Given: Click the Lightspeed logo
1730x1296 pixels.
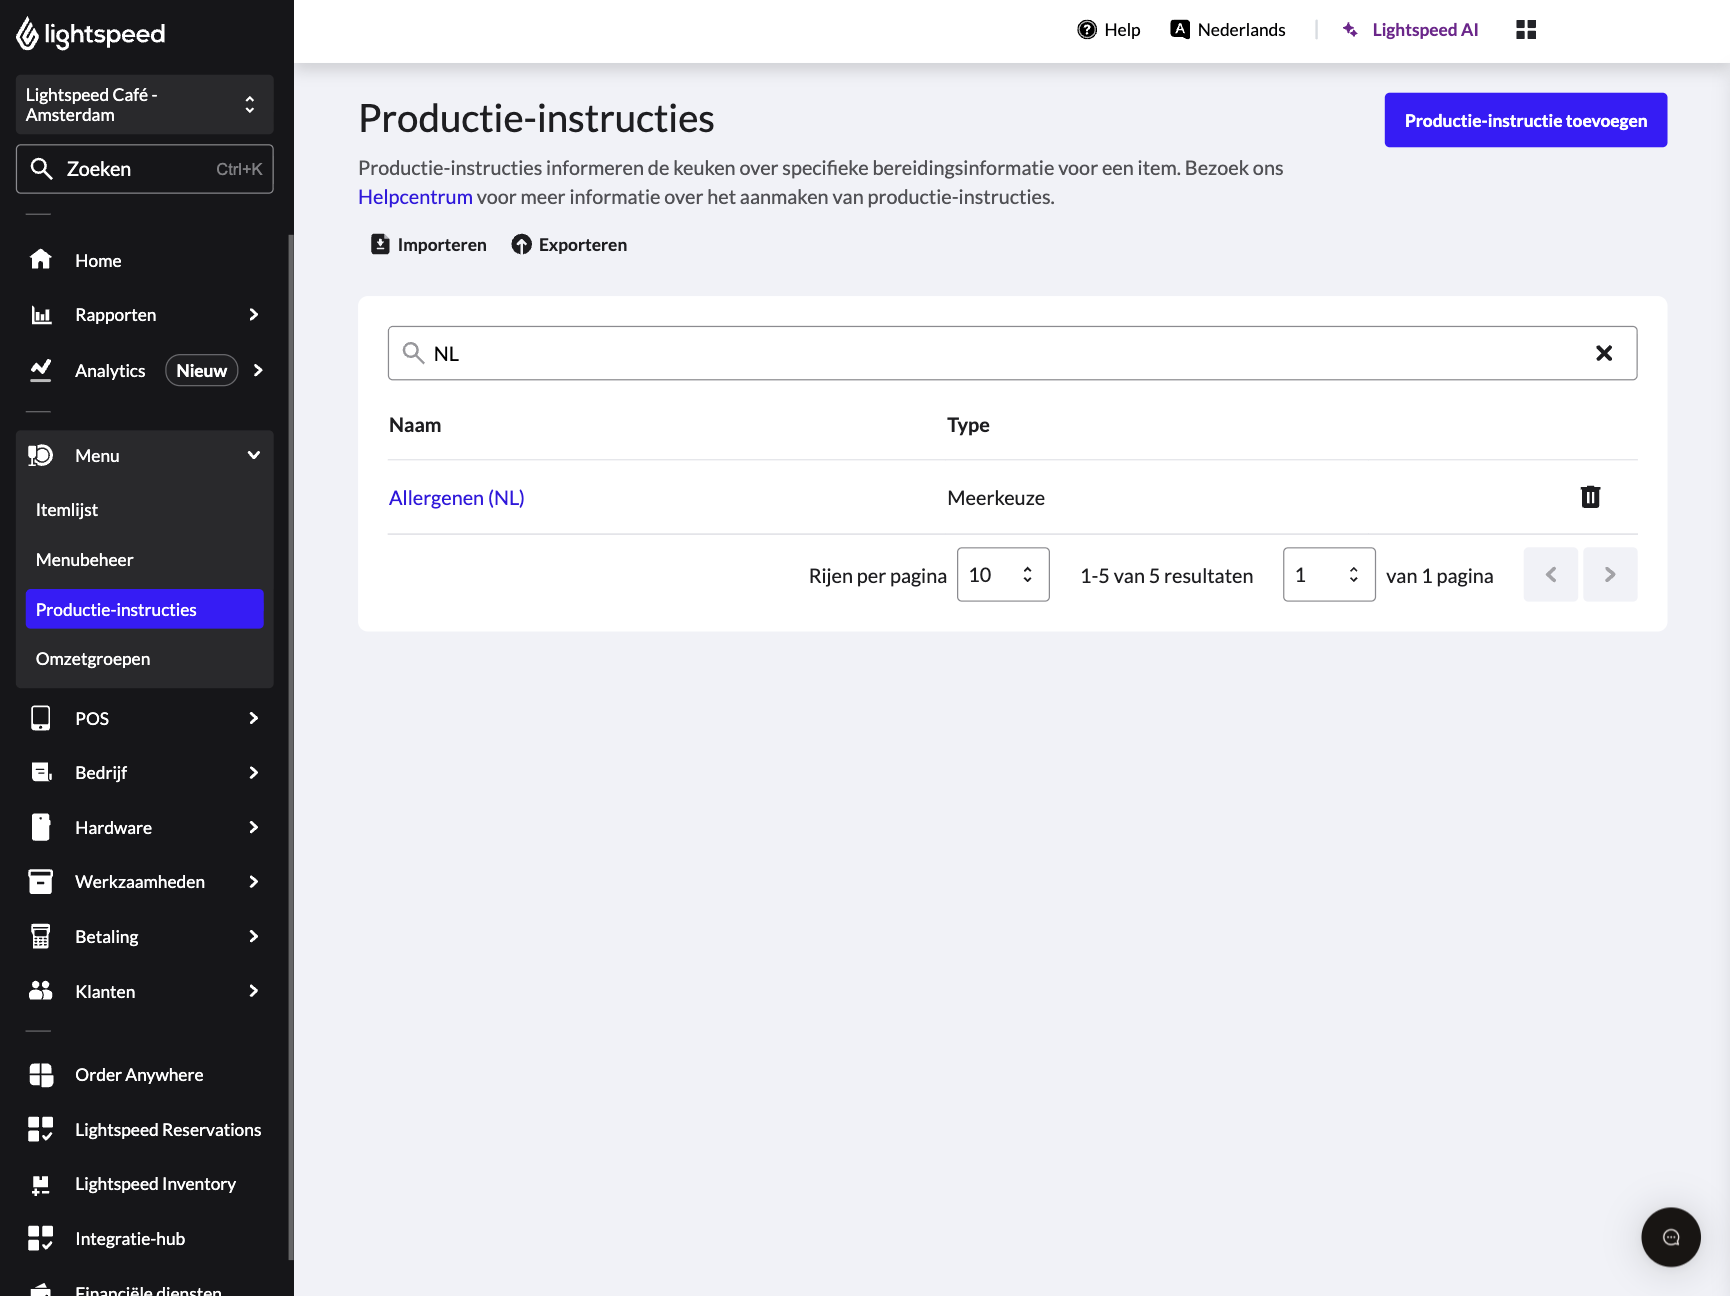Looking at the screenshot, I should point(90,33).
